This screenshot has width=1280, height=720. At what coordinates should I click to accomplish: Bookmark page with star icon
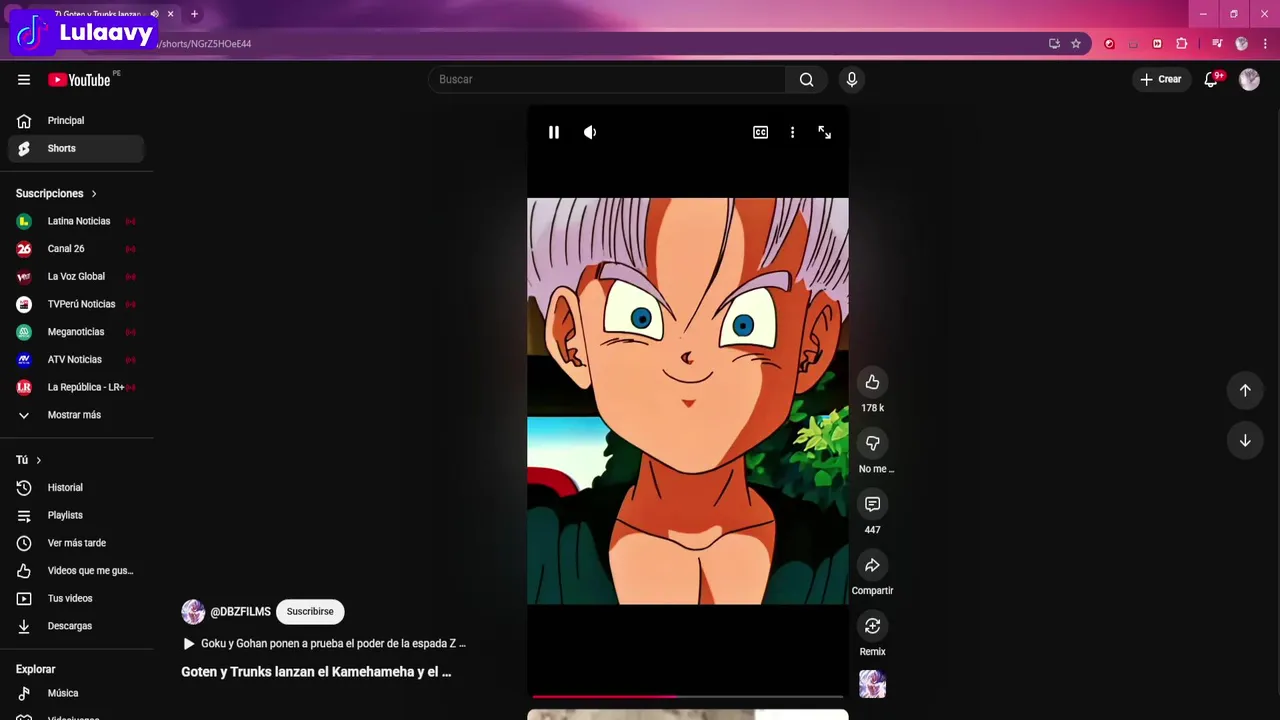pos(1076,44)
